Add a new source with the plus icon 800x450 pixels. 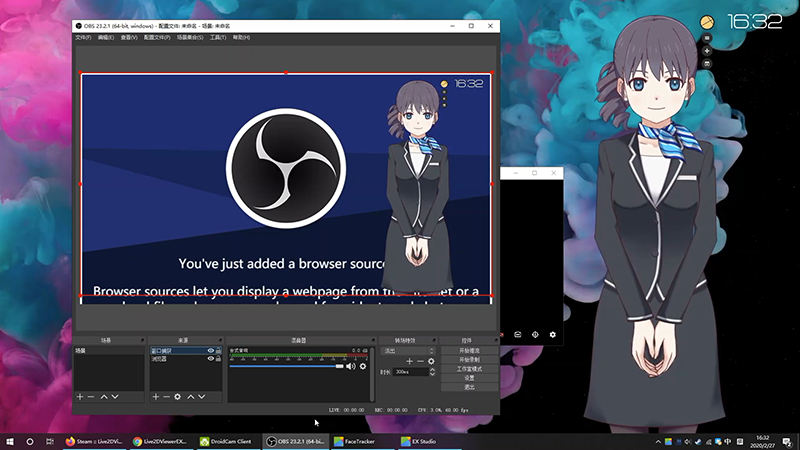156,396
